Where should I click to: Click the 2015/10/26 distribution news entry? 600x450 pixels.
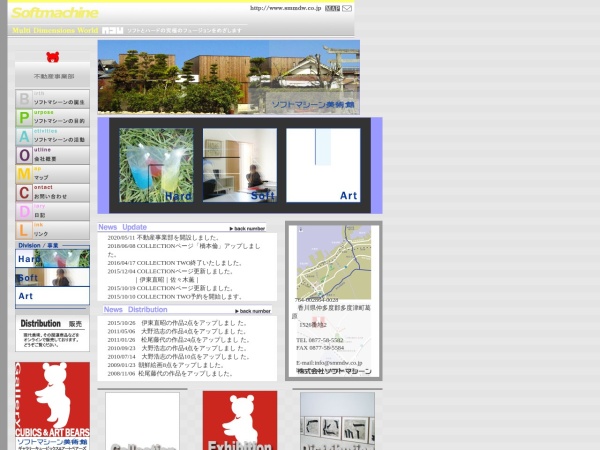point(177,323)
